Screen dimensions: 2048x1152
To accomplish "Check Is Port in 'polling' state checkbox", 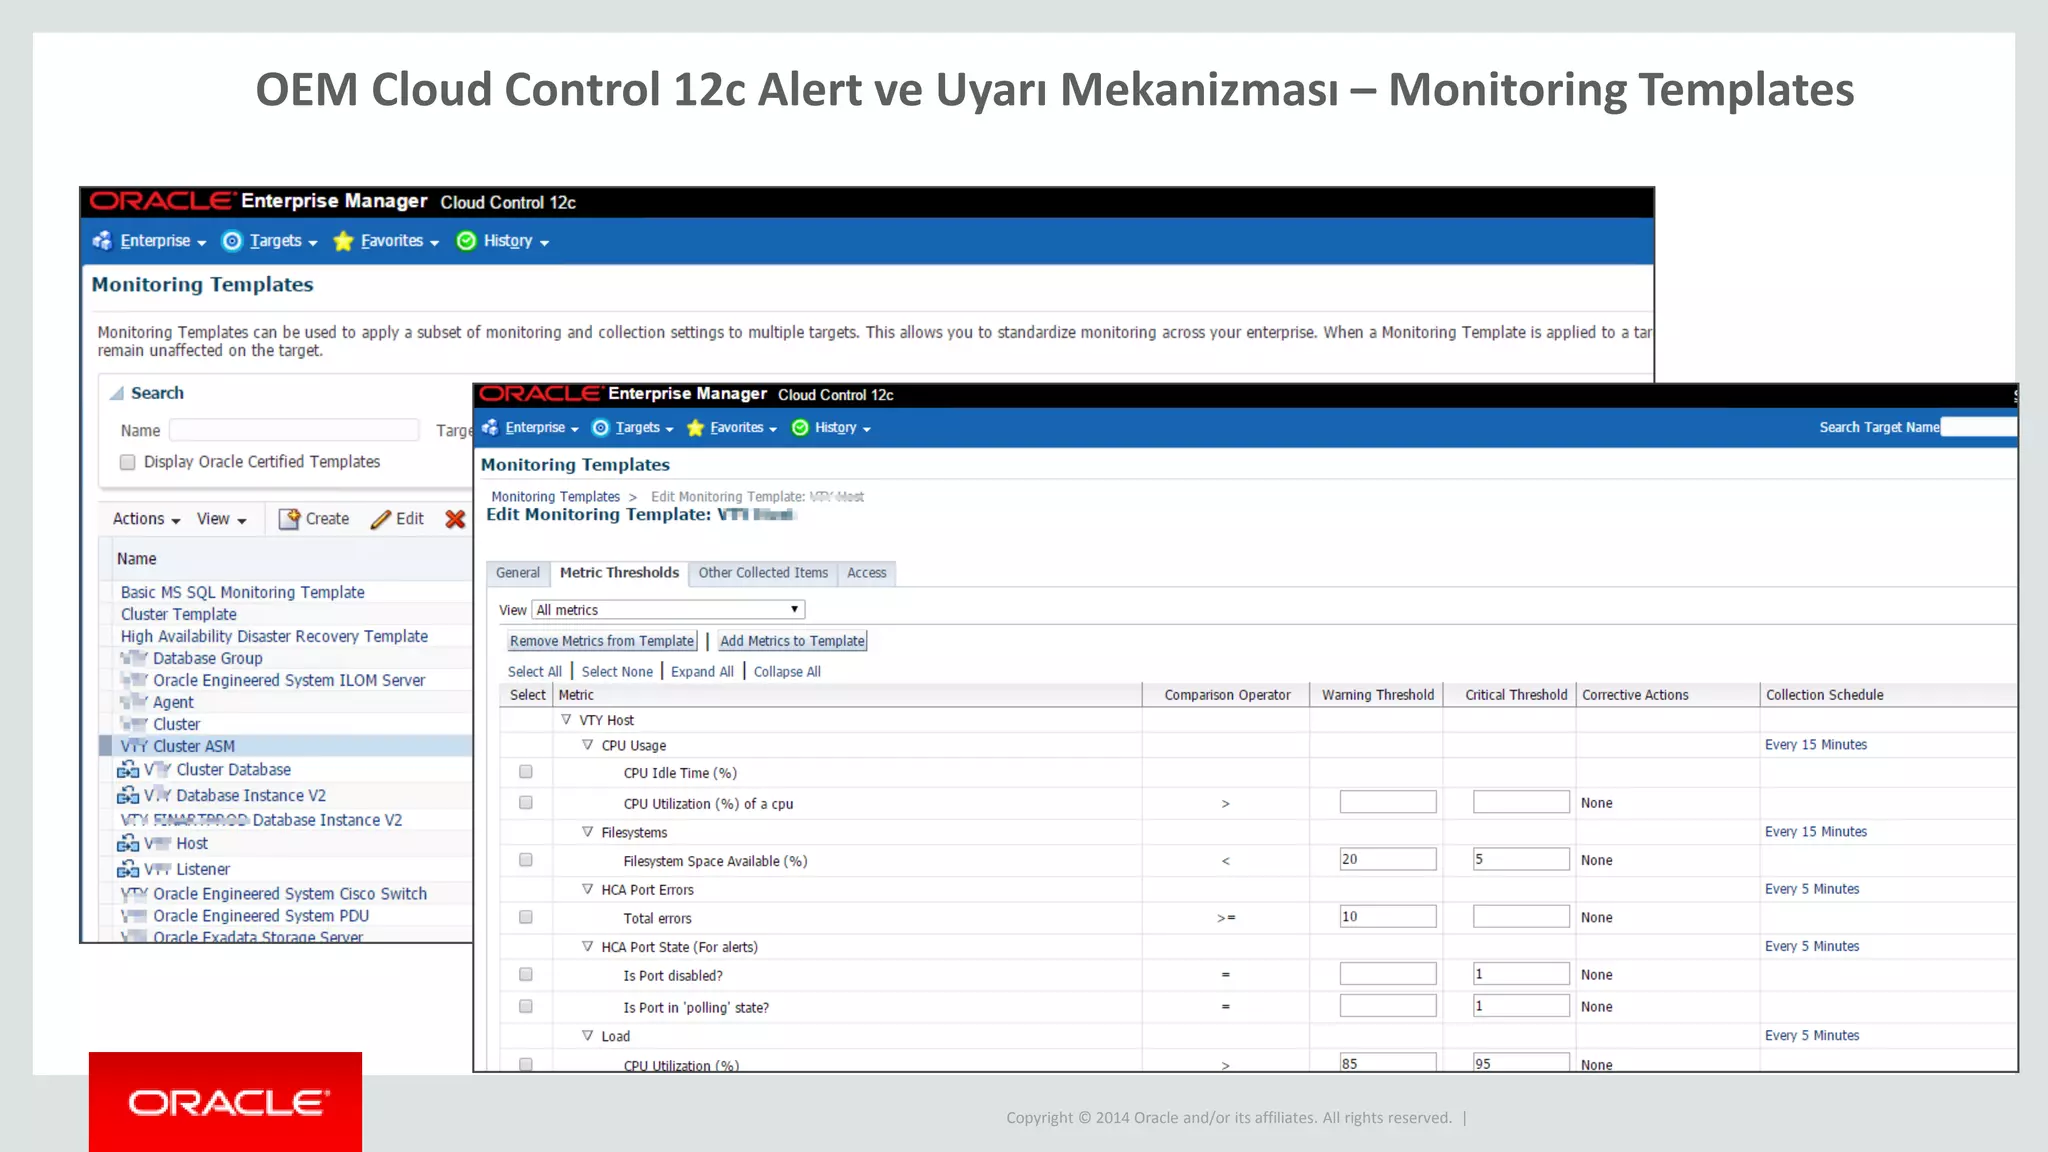I will 526,1007.
